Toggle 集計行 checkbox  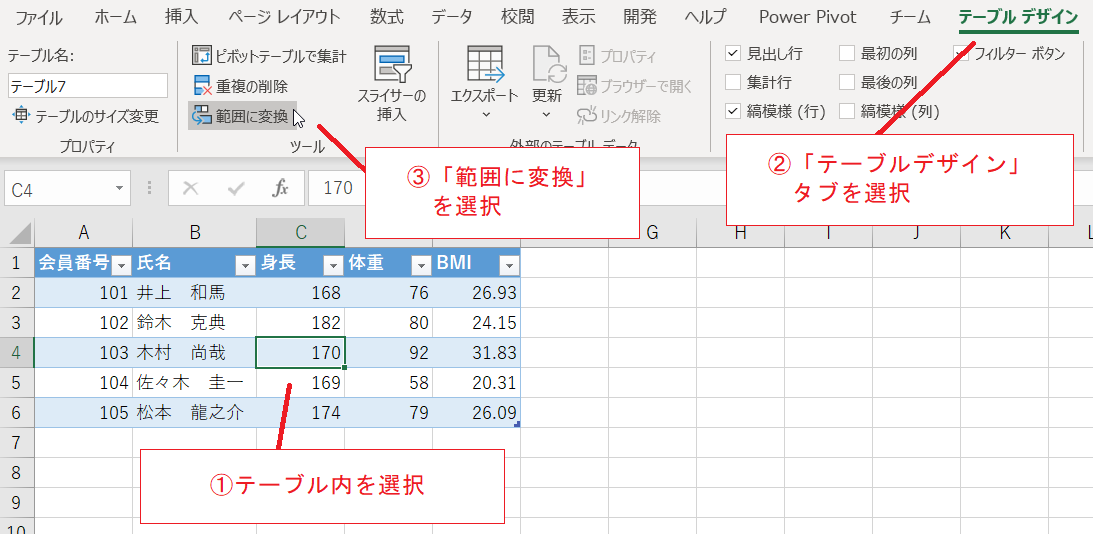click(733, 82)
